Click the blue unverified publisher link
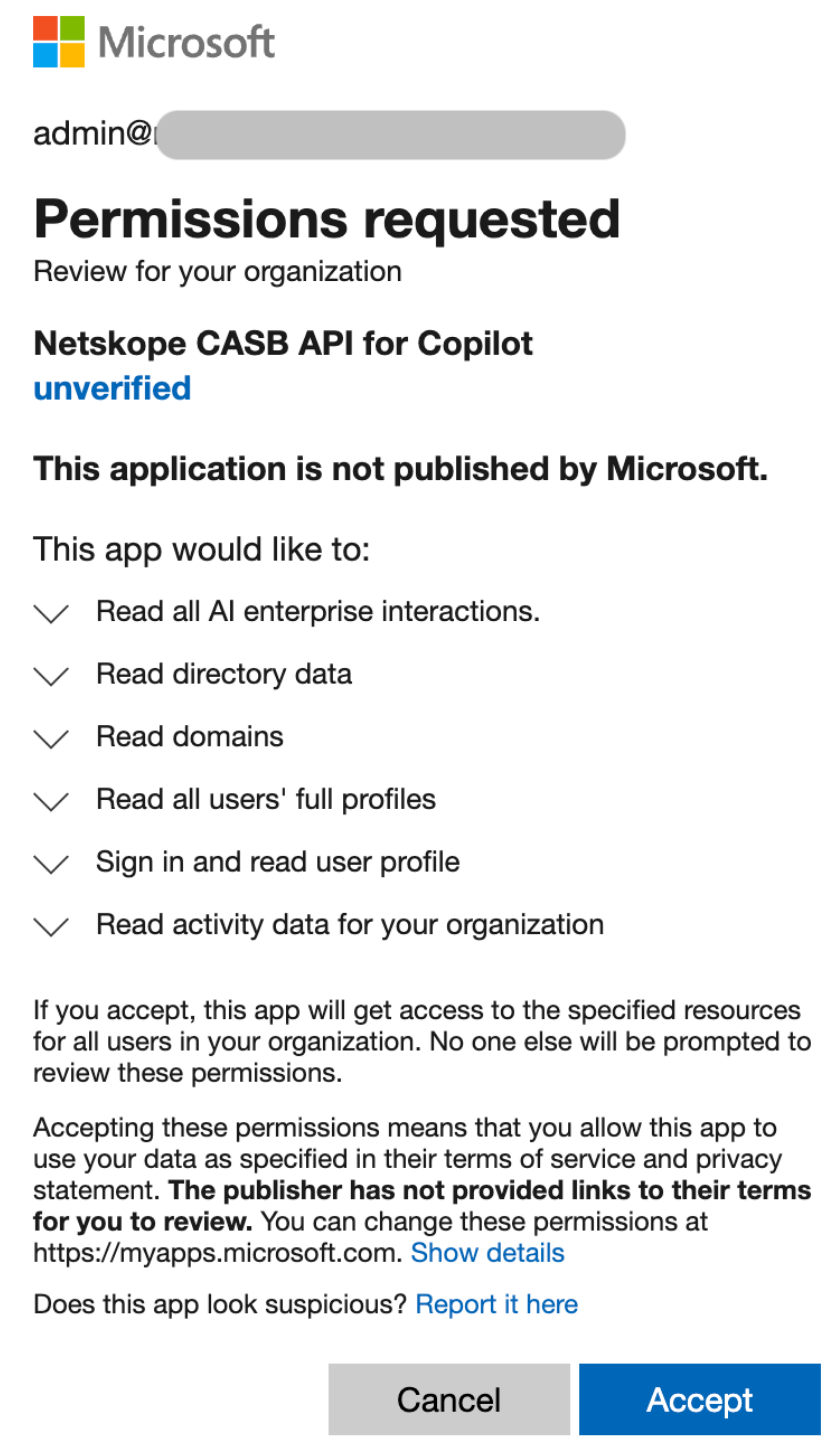This screenshot has height=1444, width=832. pos(112,388)
